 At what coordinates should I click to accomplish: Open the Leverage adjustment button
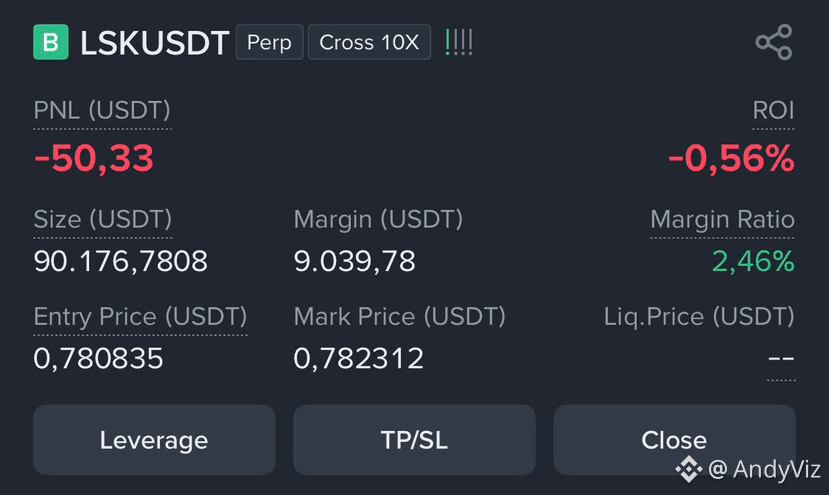point(154,439)
